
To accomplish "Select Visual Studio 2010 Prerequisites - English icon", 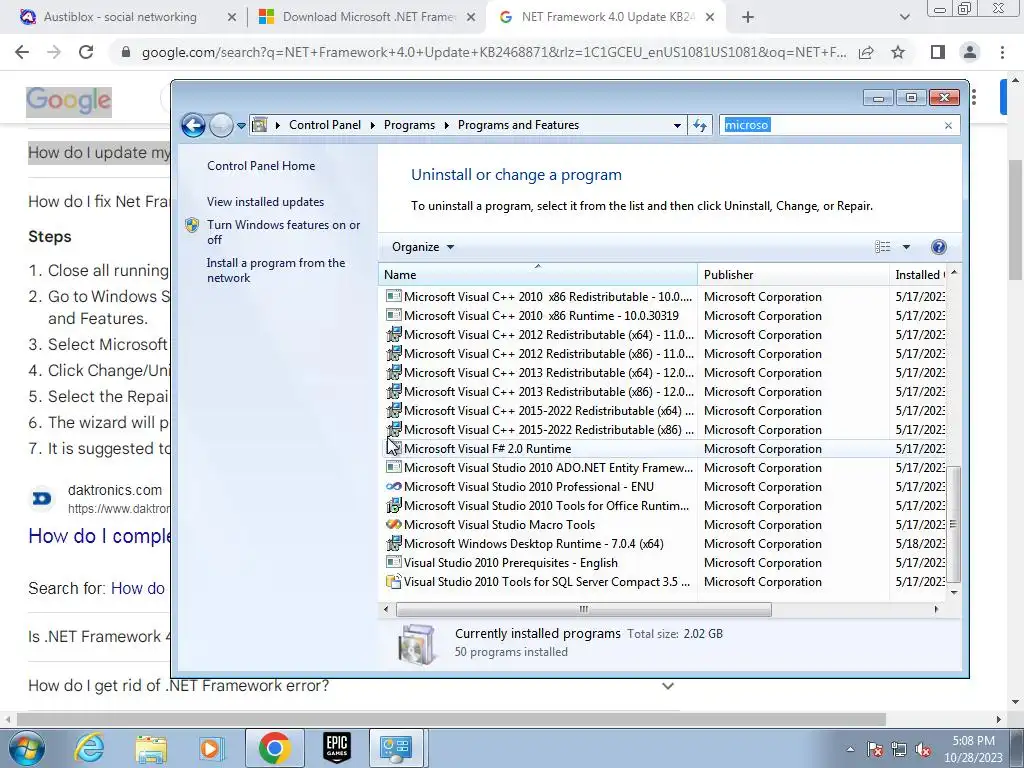I will click(394, 562).
